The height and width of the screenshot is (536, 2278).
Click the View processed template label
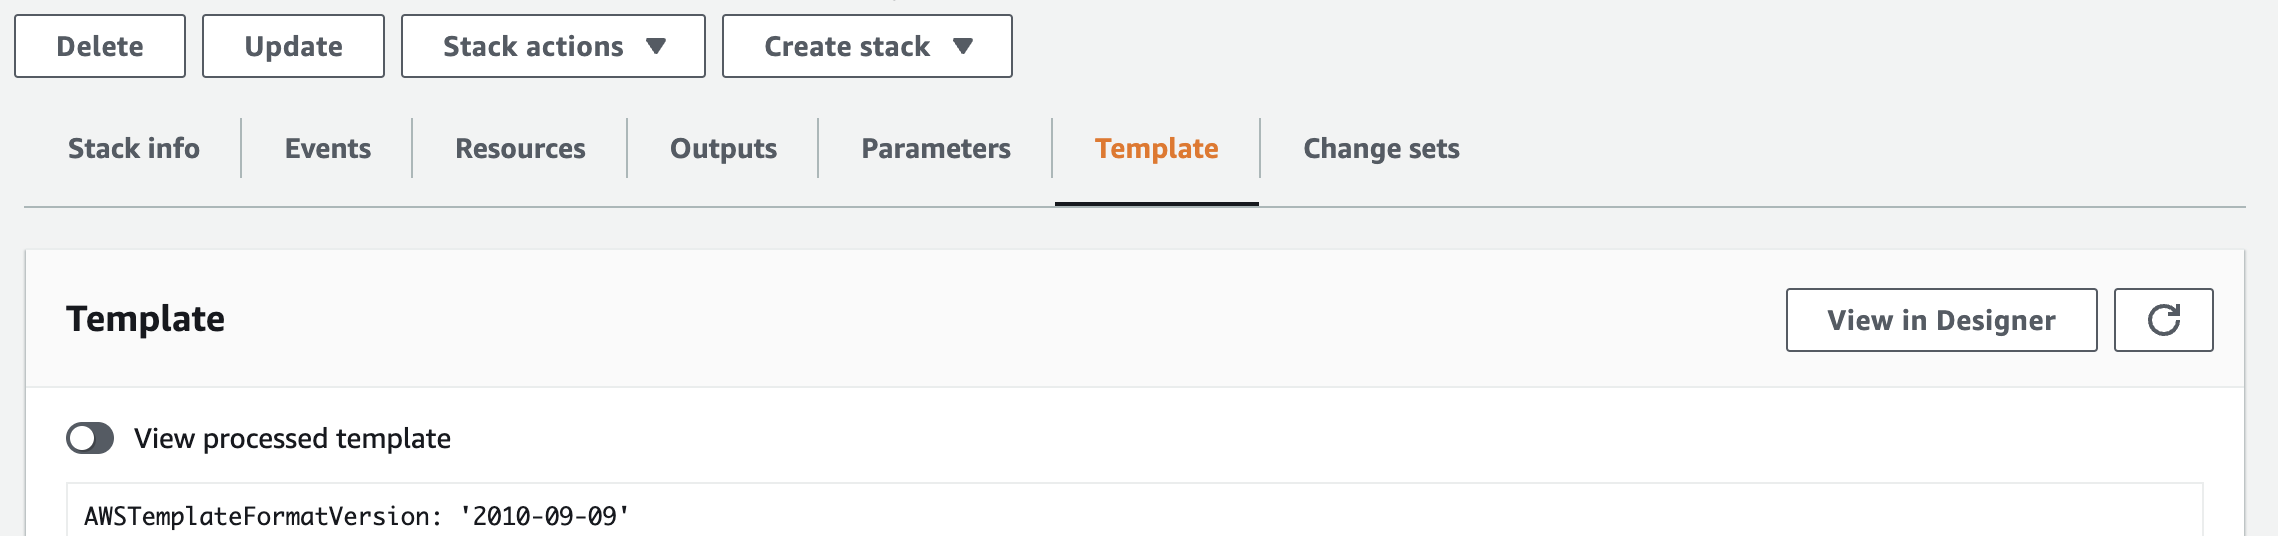(292, 438)
